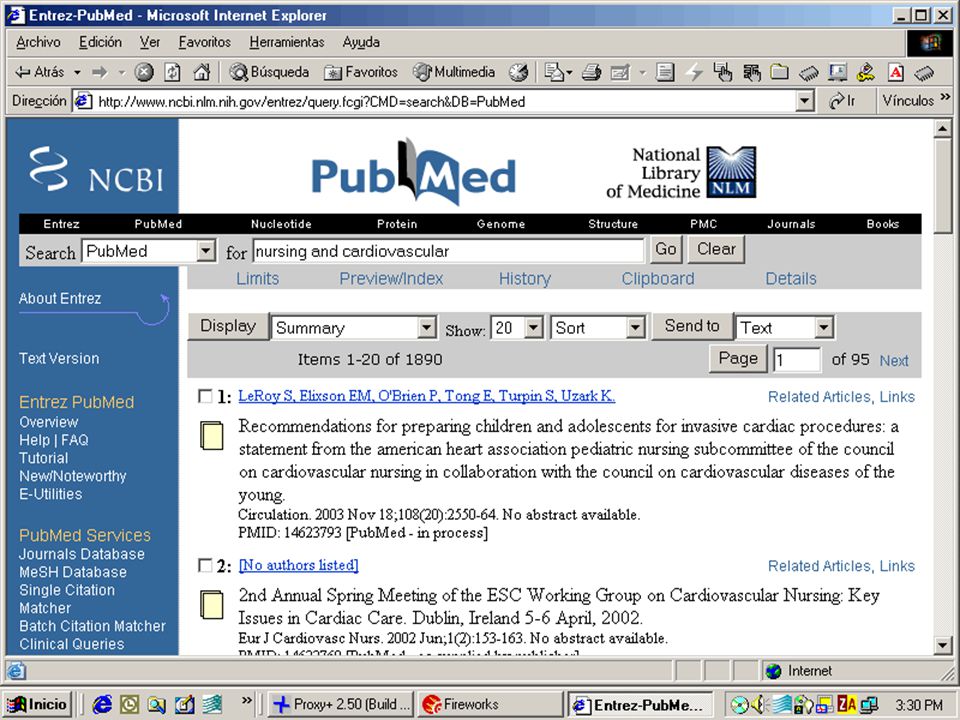Click the yellow folder toolbar icon
960x720 pixels.
pos(779,72)
